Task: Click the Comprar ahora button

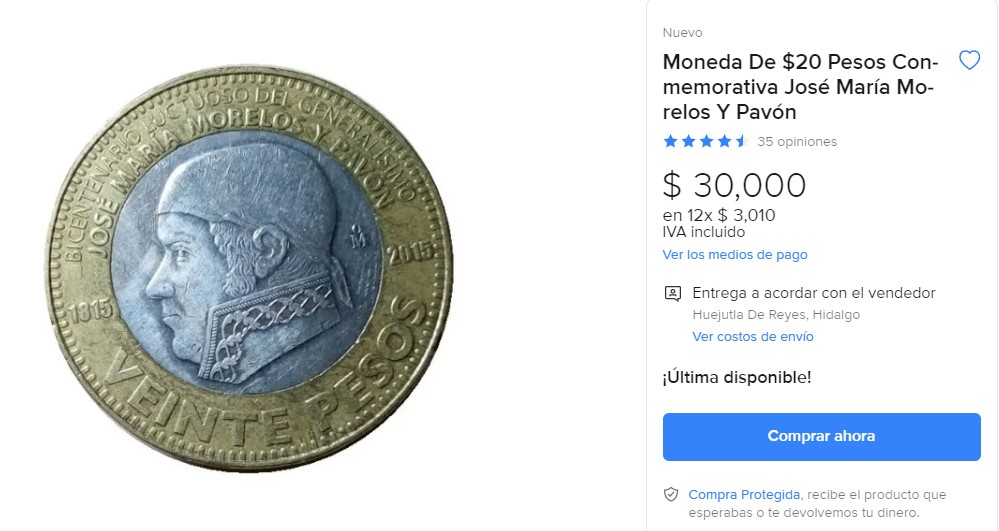Action: pyautogui.click(x=821, y=437)
